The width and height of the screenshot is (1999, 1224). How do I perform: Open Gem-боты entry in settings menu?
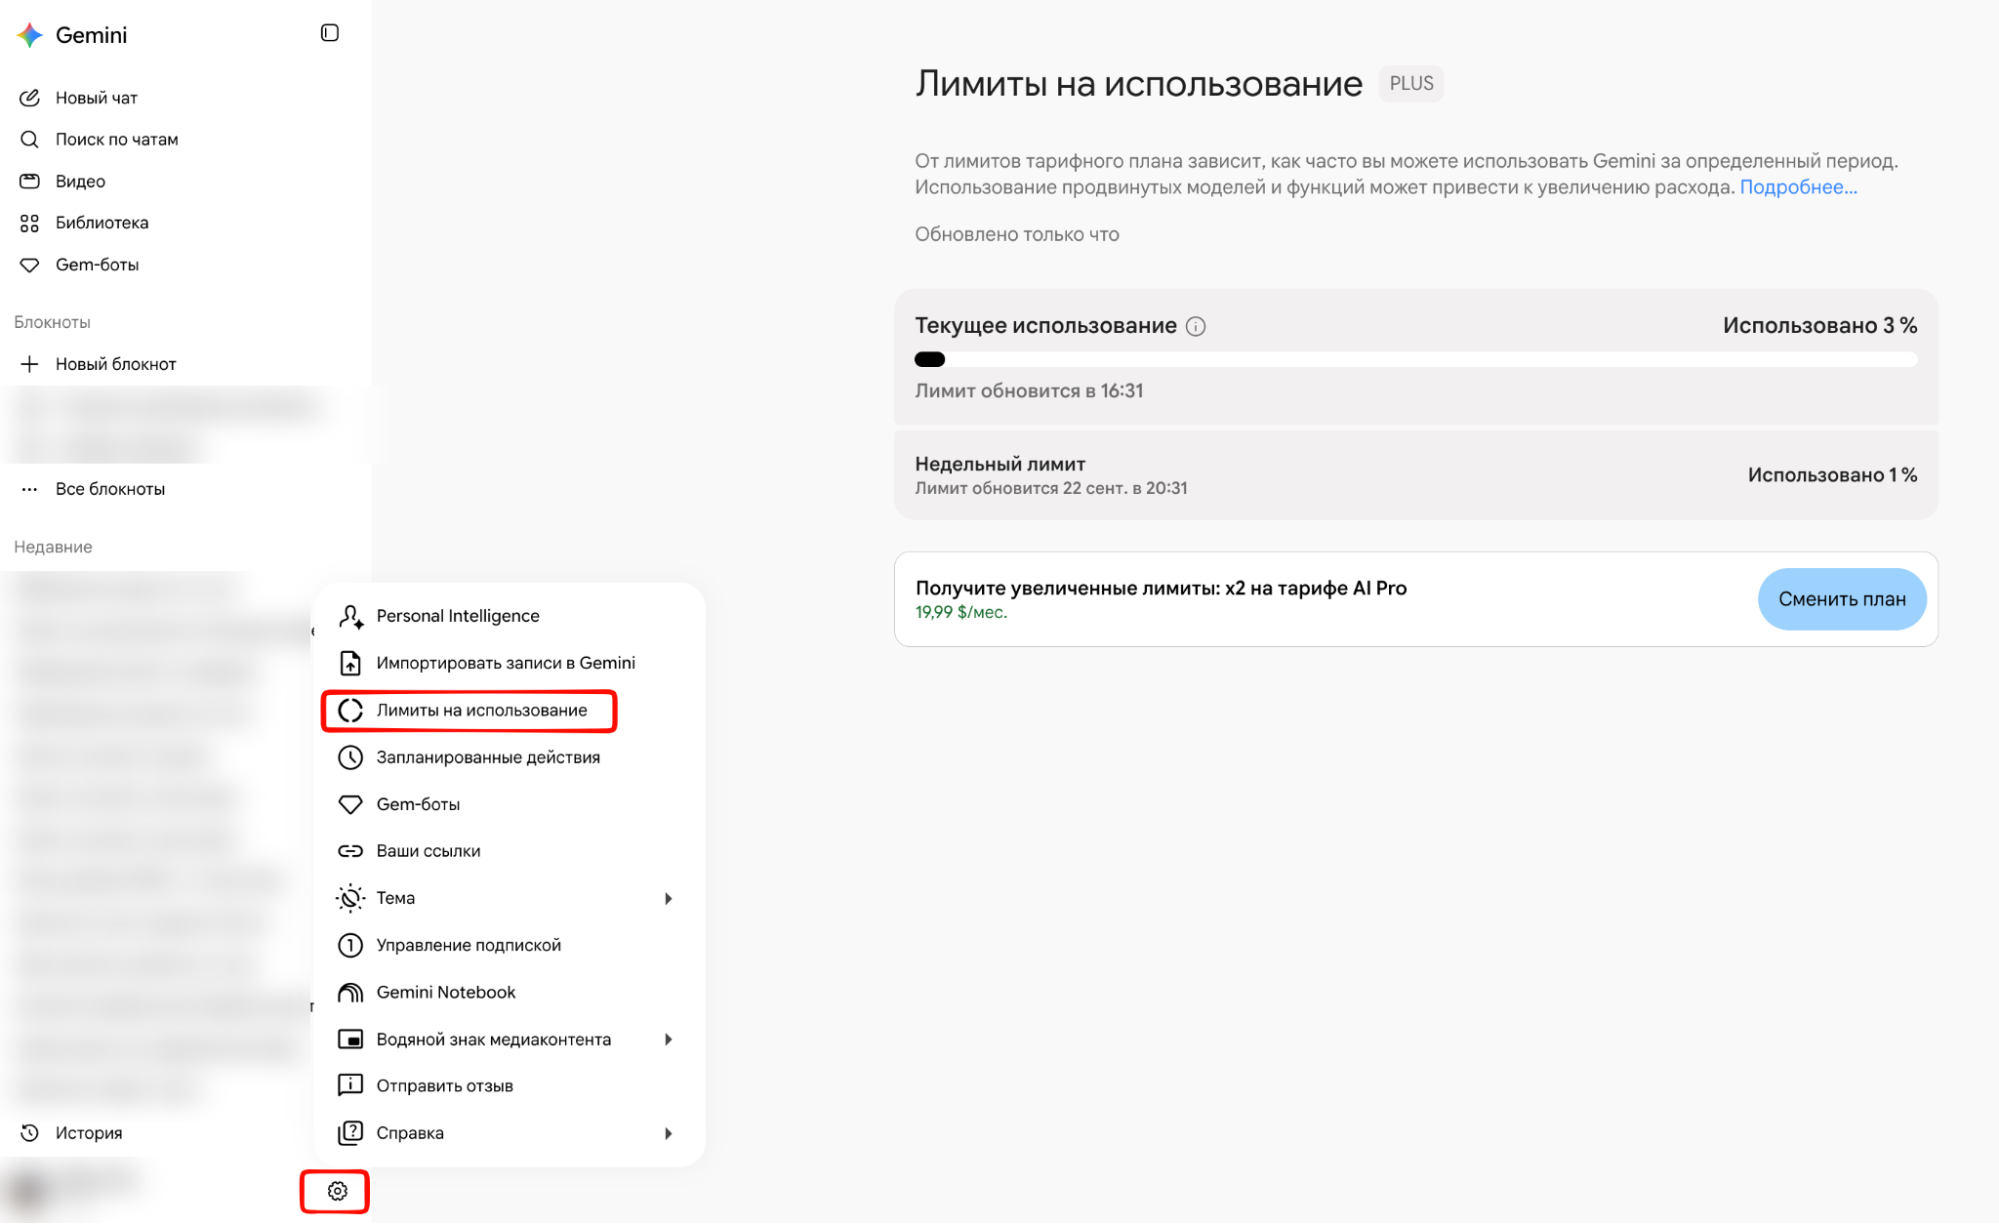pyautogui.click(x=509, y=804)
